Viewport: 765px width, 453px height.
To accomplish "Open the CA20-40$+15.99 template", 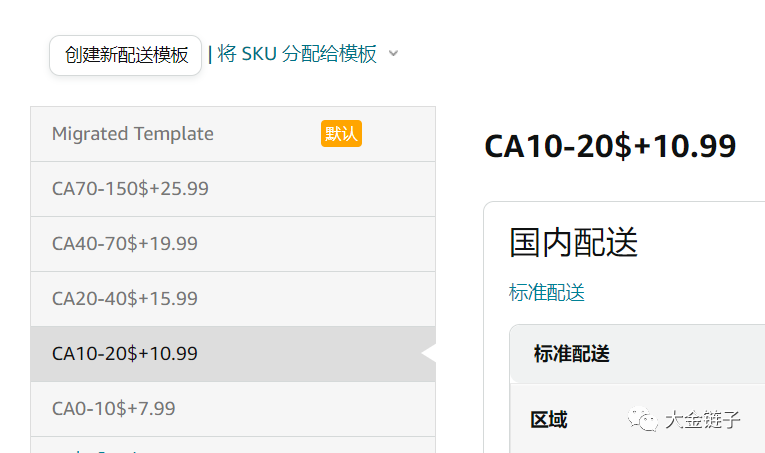I will point(233,299).
